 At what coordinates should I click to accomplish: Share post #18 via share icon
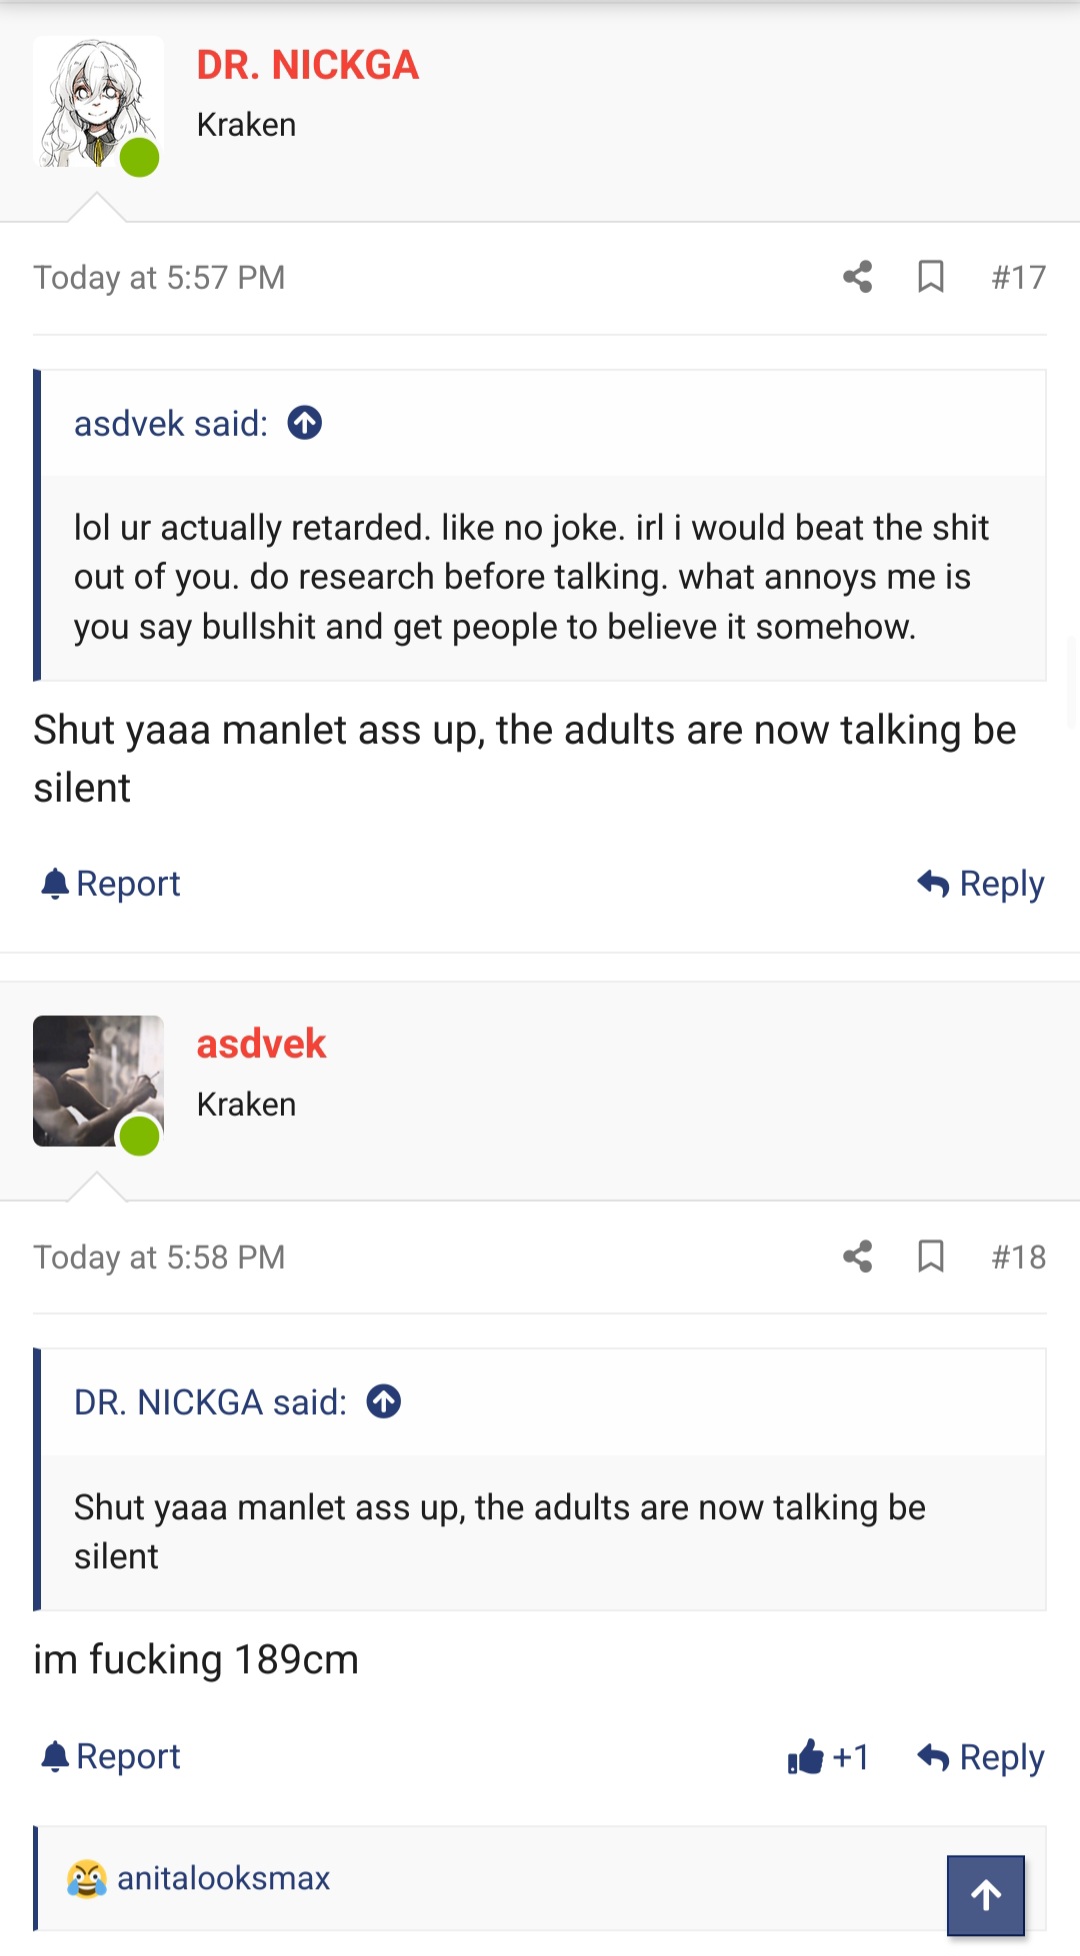point(857,1256)
